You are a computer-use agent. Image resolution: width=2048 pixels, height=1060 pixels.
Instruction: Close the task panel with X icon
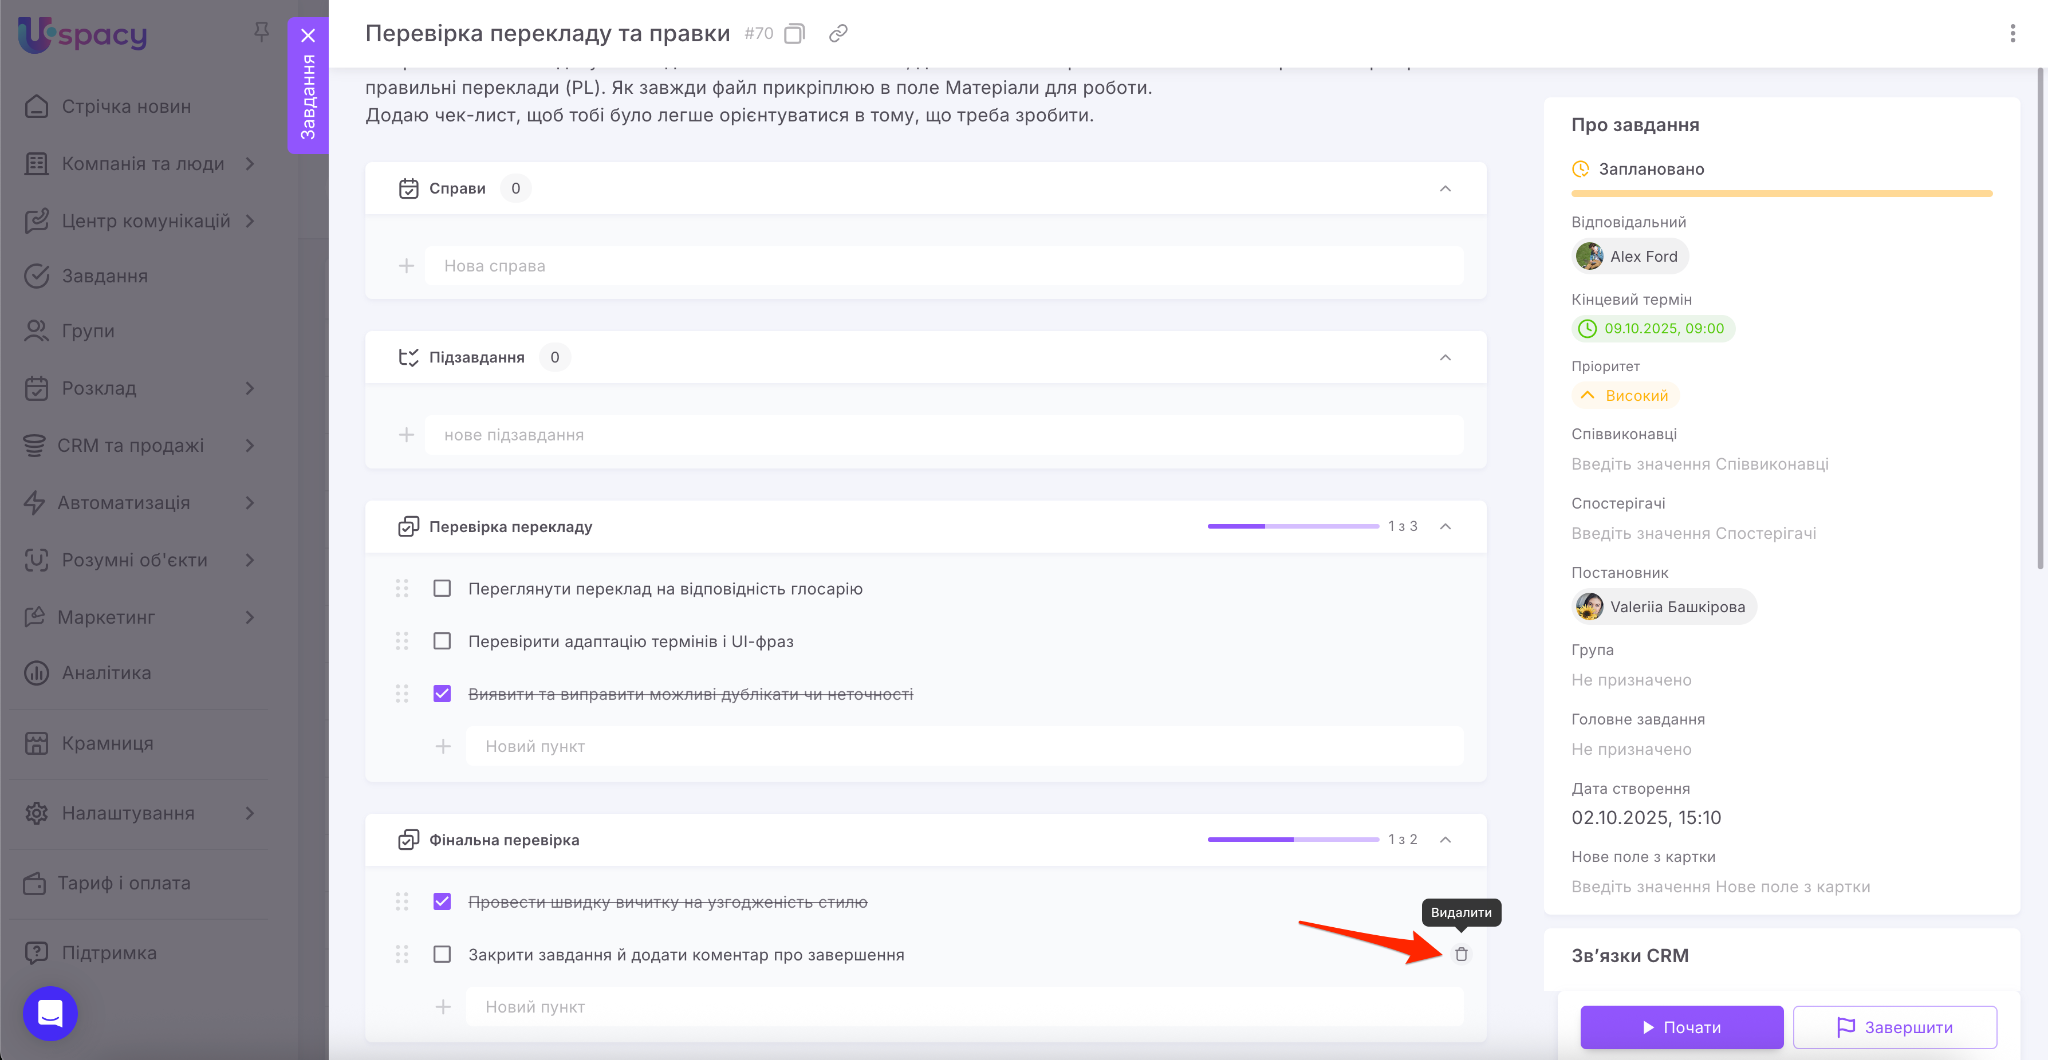(308, 36)
